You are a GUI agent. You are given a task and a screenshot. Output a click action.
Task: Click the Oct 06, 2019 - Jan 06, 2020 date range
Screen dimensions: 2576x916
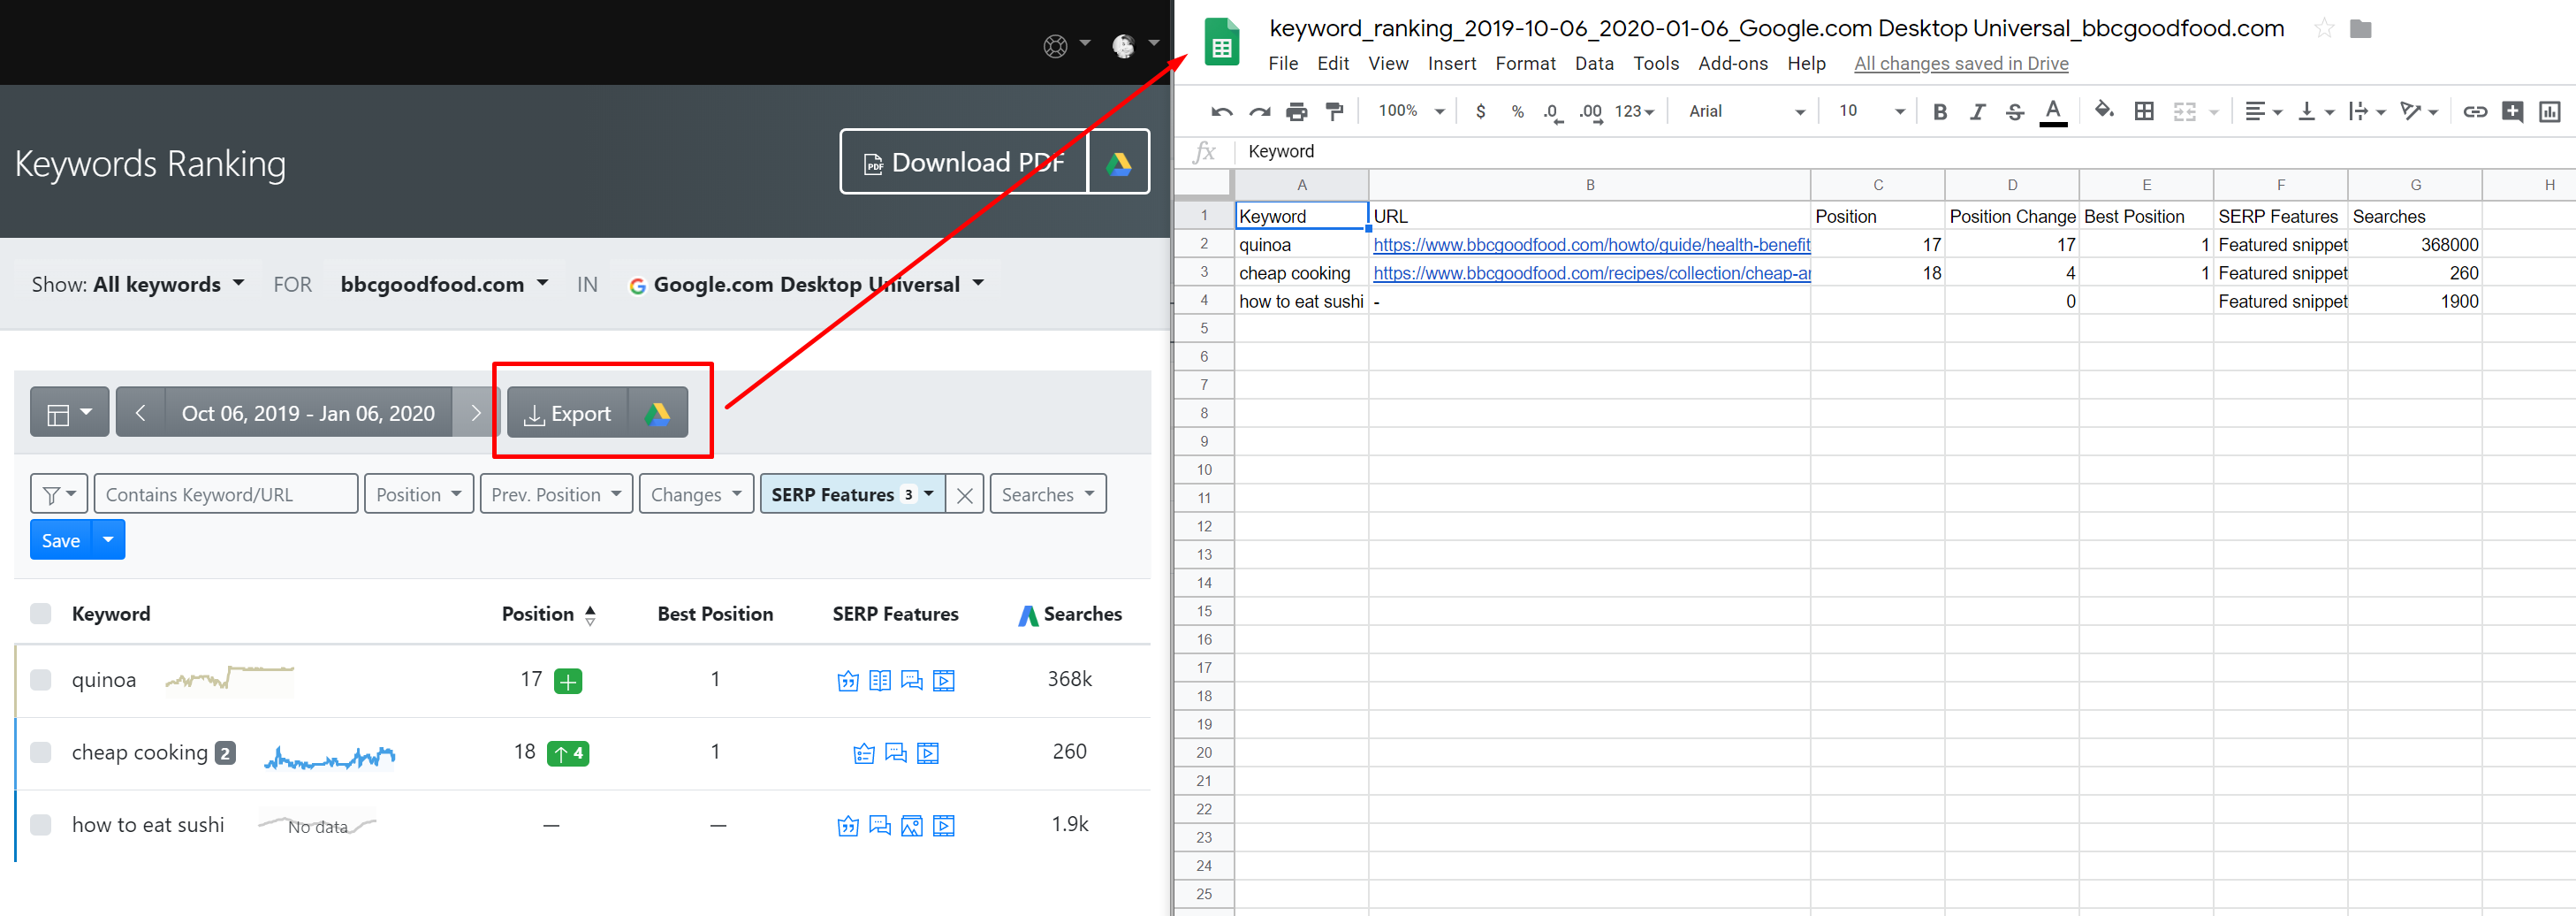tap(308, 413)
